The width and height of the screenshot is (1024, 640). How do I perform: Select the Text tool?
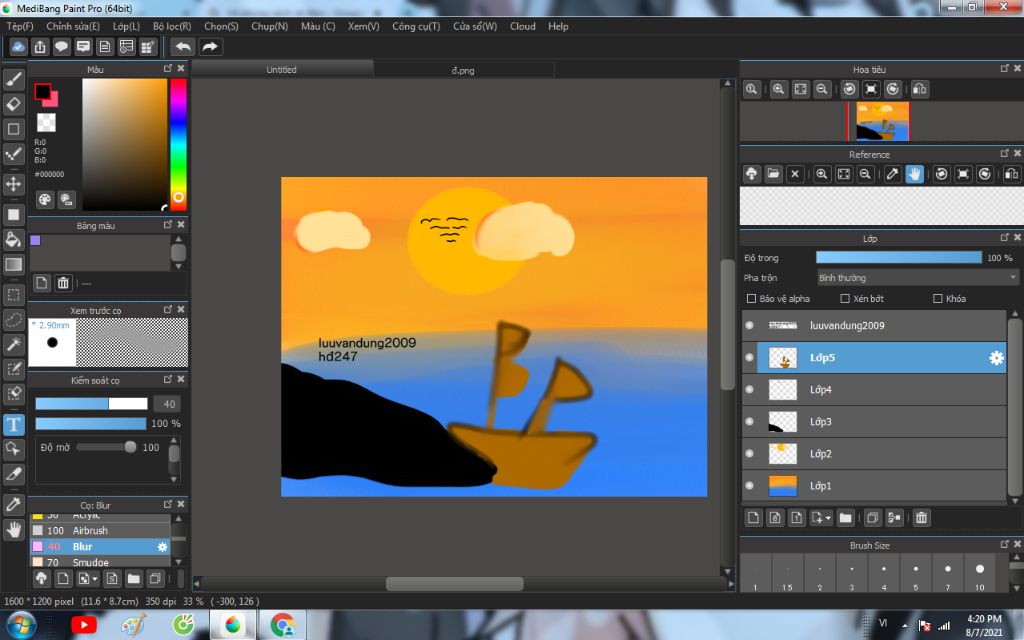[x=14, y=424]
